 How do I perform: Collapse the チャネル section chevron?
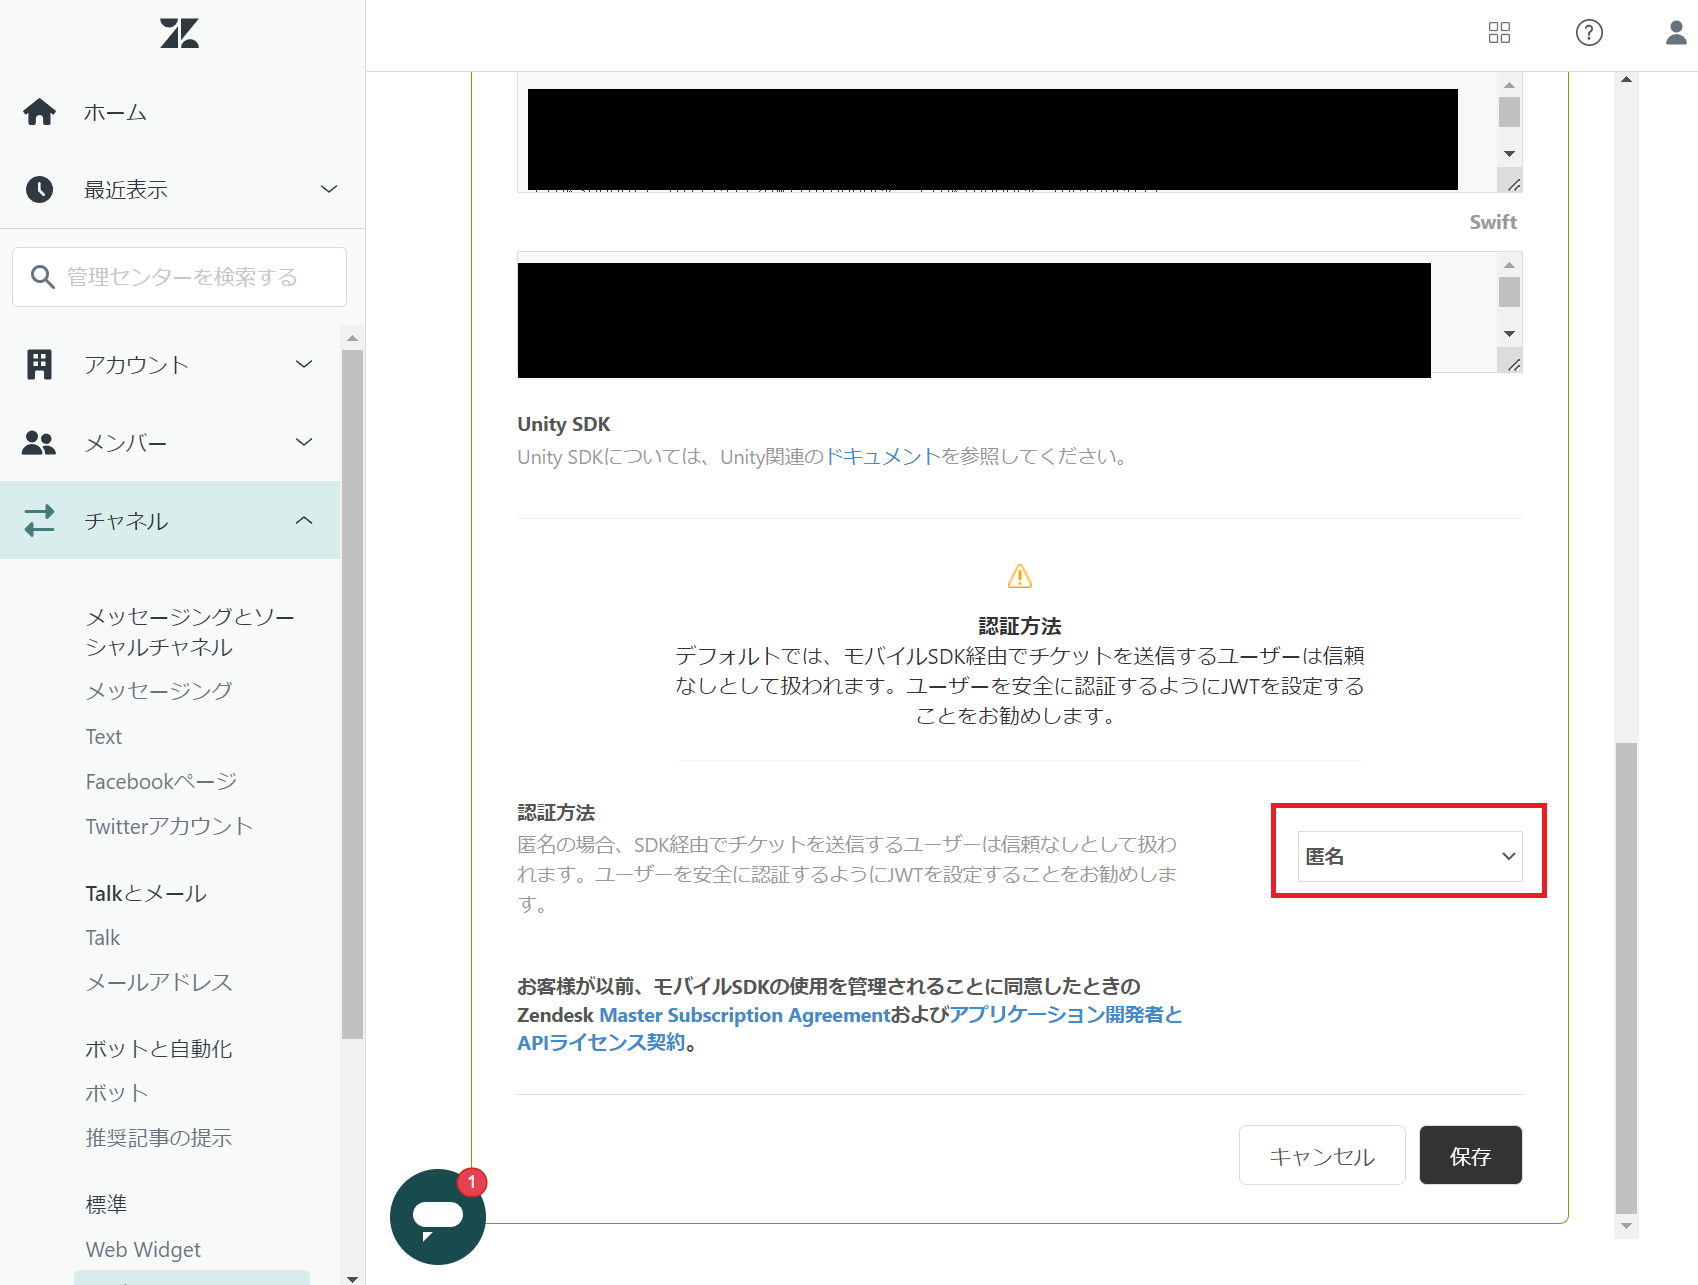304,520
